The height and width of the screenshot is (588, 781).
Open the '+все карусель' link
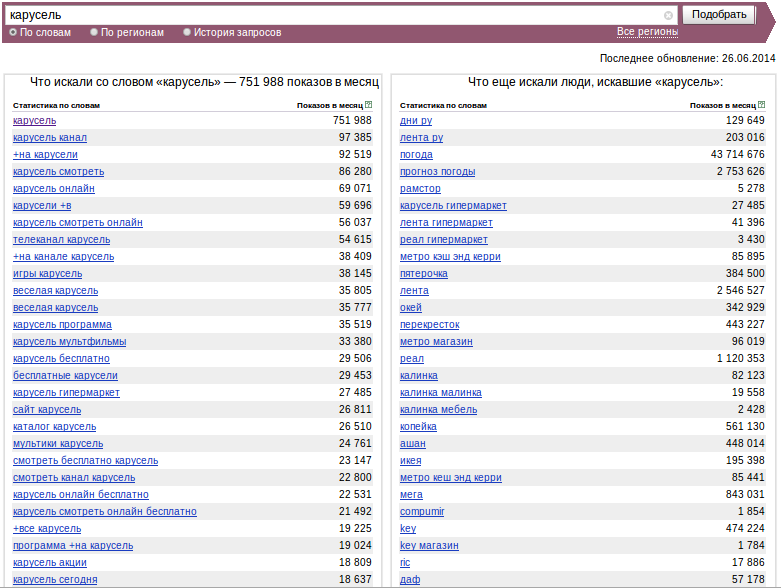(47, 528)
